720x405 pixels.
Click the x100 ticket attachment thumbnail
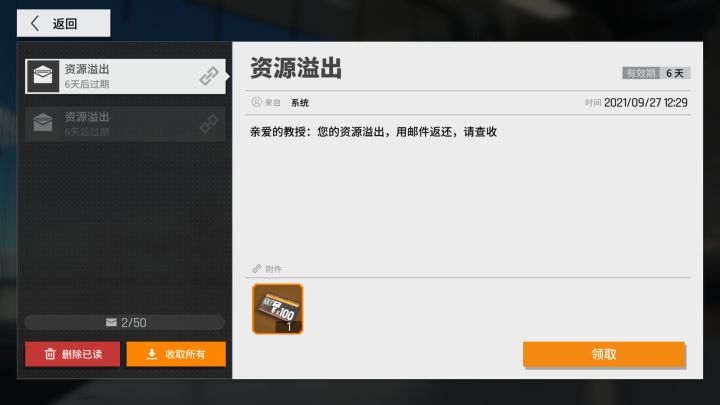pyautogui.click(x=277, y=309)
